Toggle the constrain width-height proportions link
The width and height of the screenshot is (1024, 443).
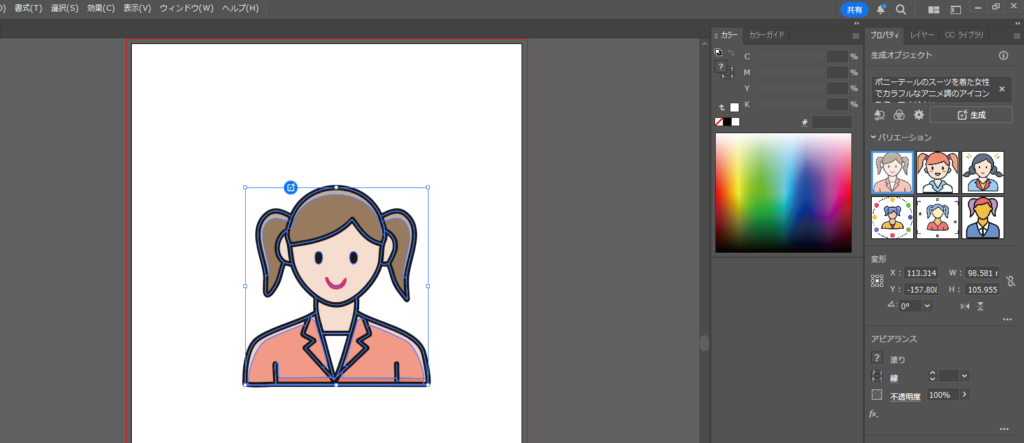[x=1009, y=281]
